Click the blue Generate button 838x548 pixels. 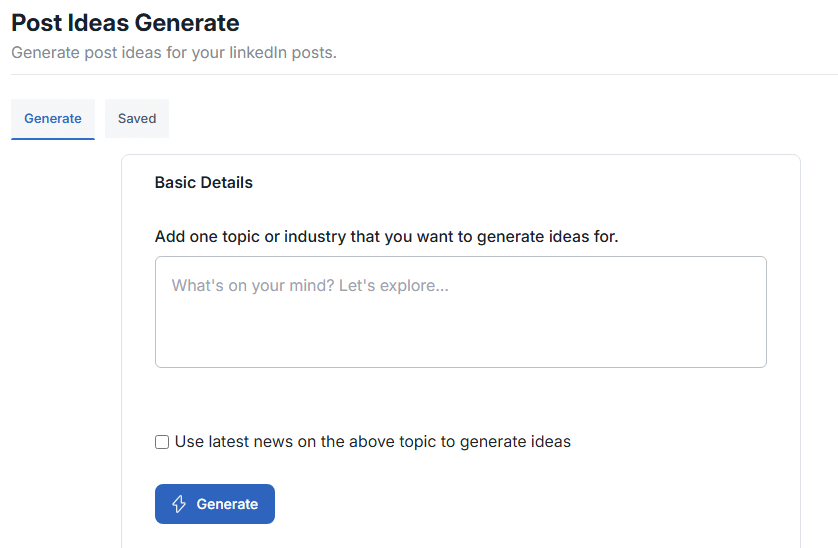click(x=215, y=504)
